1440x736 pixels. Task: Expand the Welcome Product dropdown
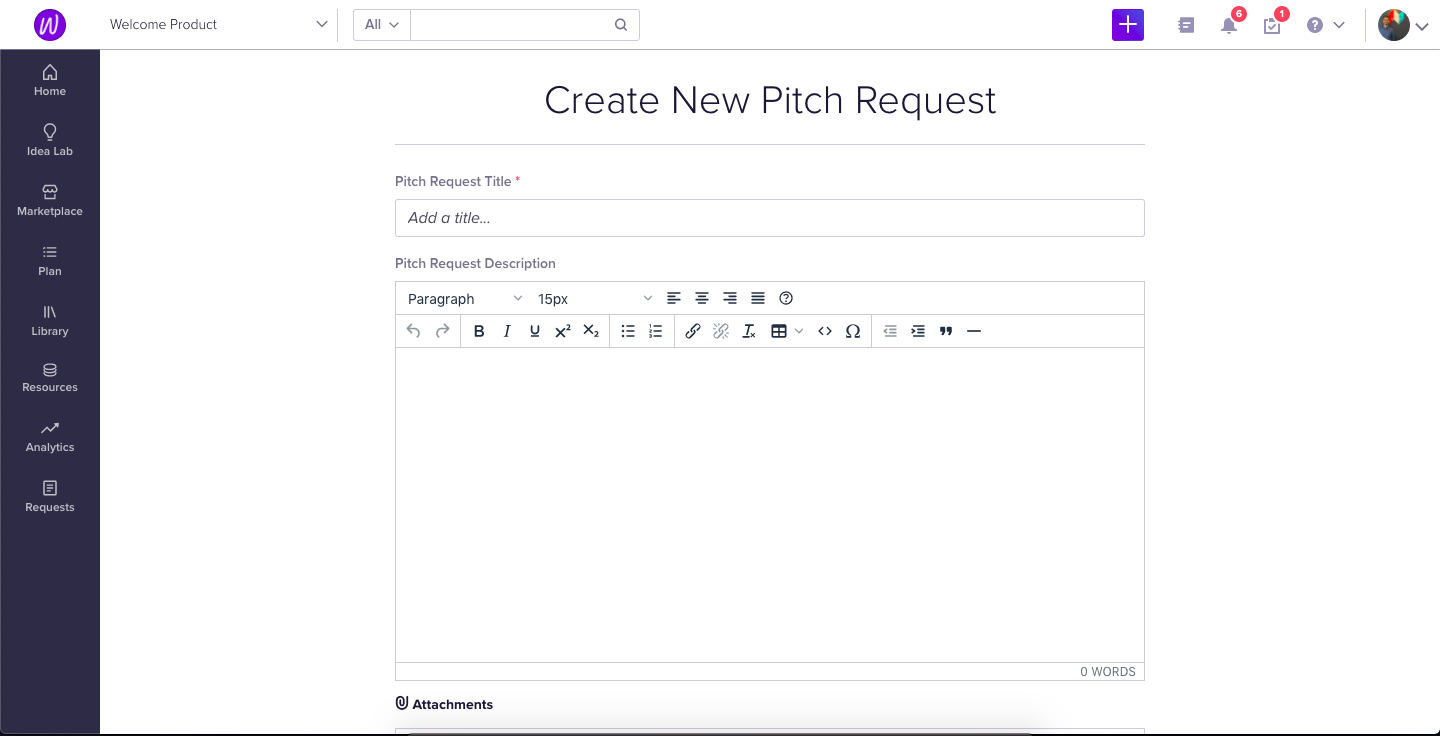pyautogui.click(x=218, y=24)
